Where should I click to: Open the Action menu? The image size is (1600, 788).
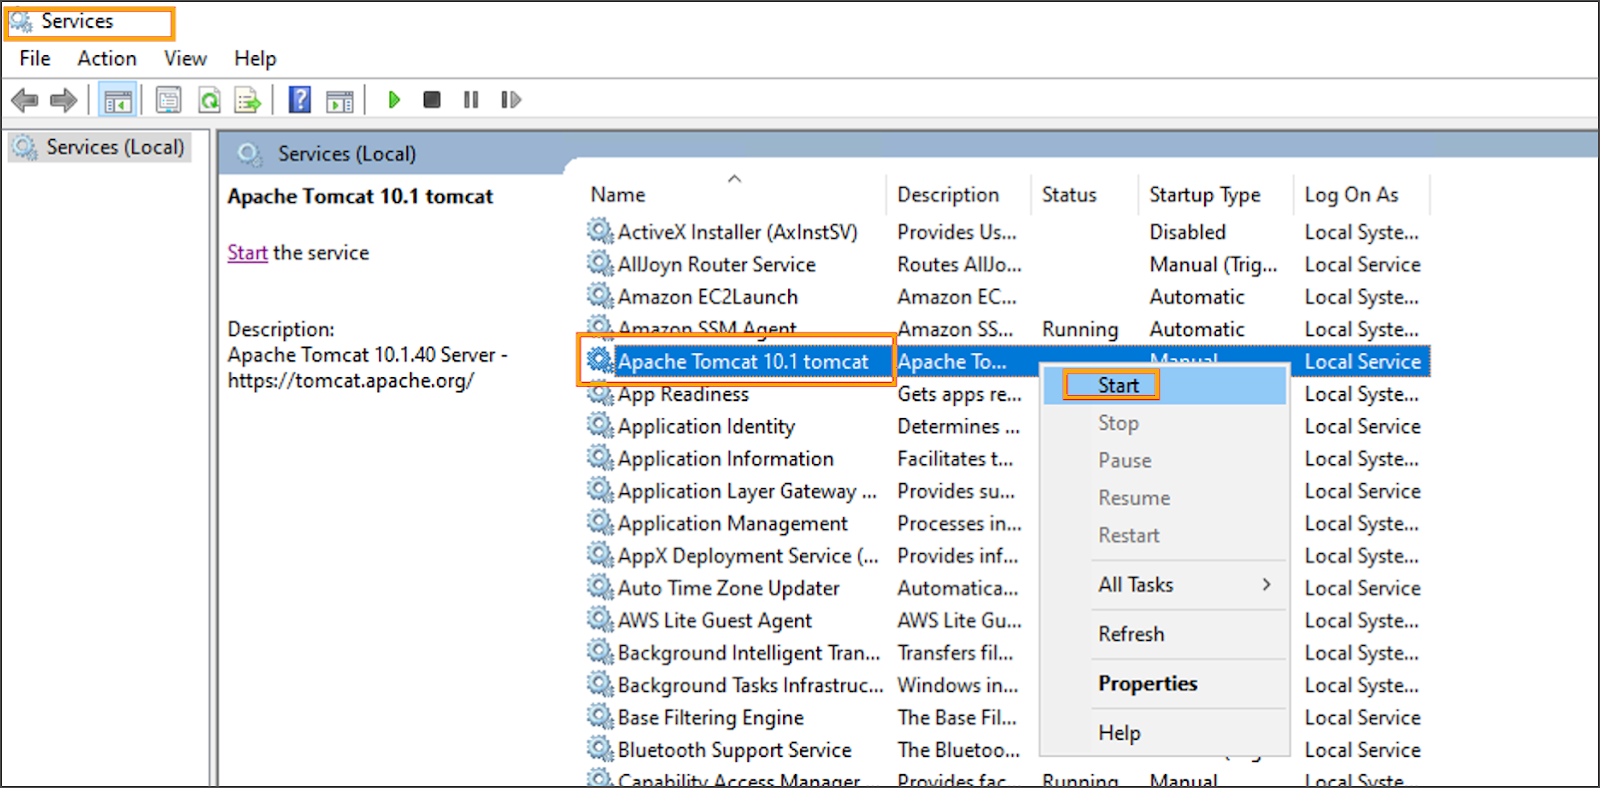107,59
